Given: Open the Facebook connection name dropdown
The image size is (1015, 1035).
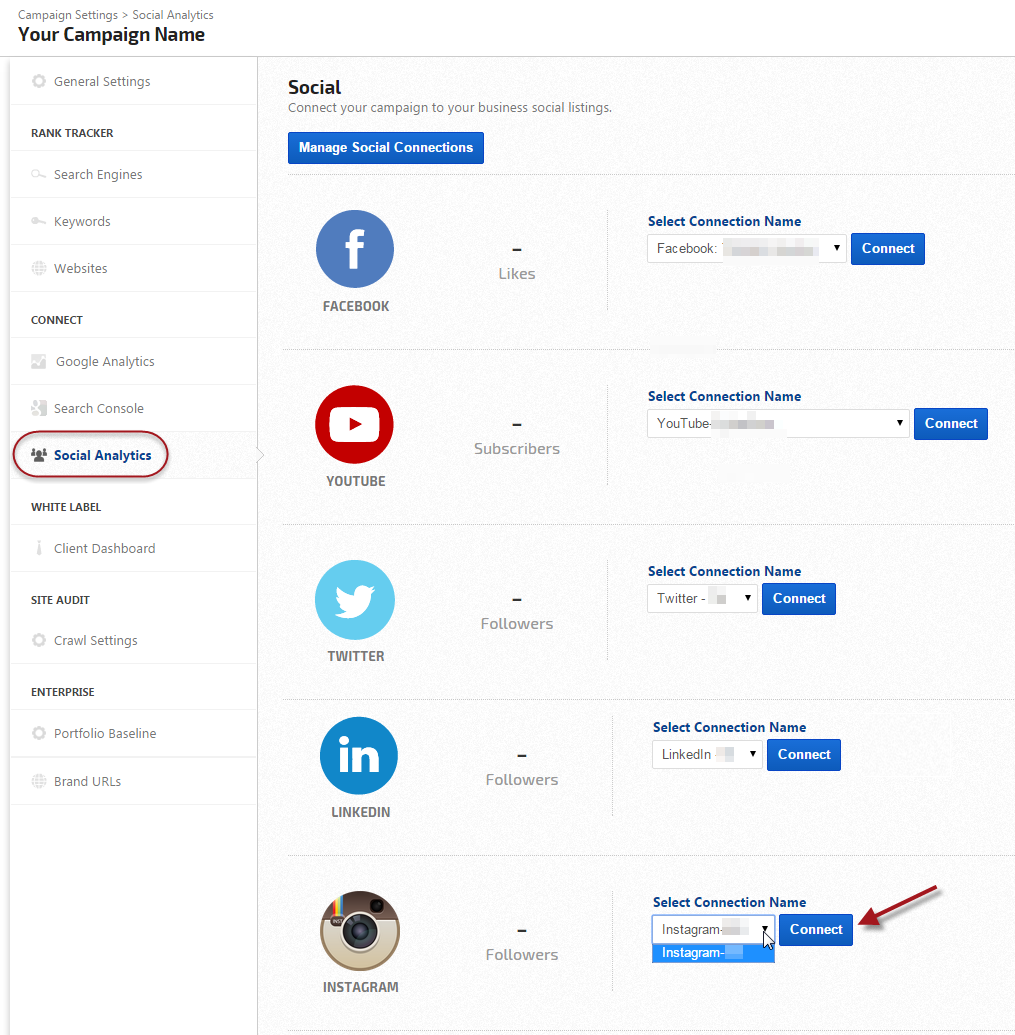Looking at the screenshot, I should tap(746, 249).
